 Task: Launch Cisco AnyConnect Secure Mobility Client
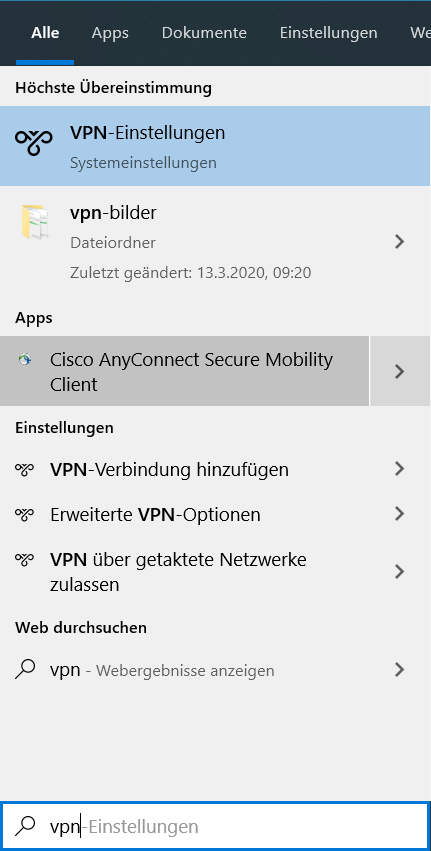[x=185, y=371]
